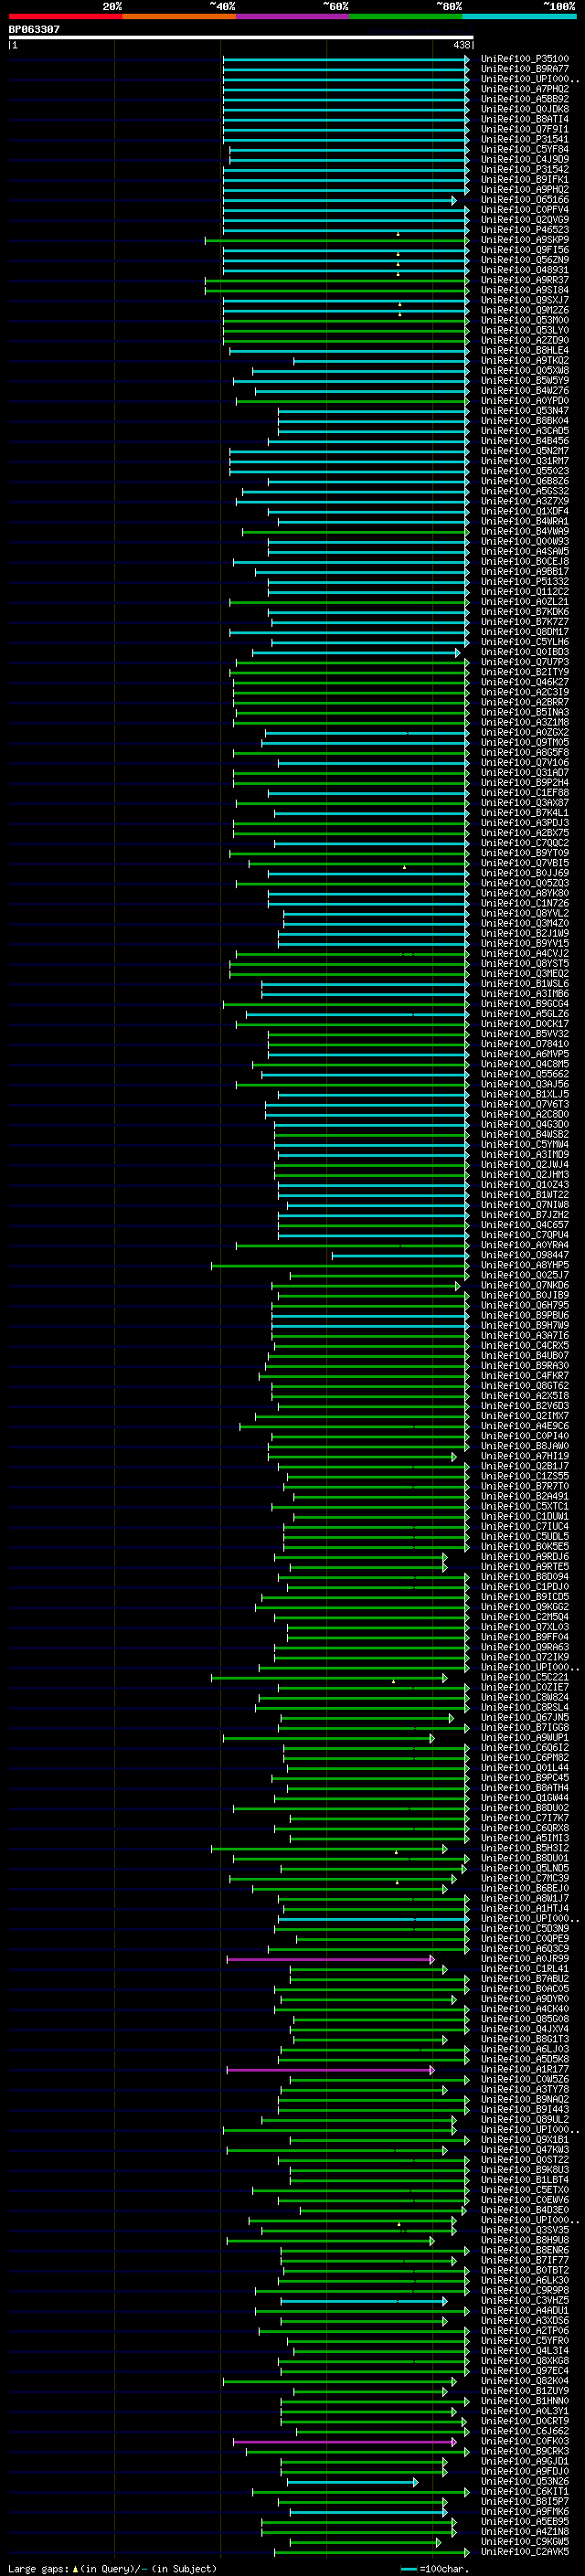This screenshot has height=2576, width=585.
Task: Click hit label UniRef100_A9SKP9
Action: pos(525,240)
